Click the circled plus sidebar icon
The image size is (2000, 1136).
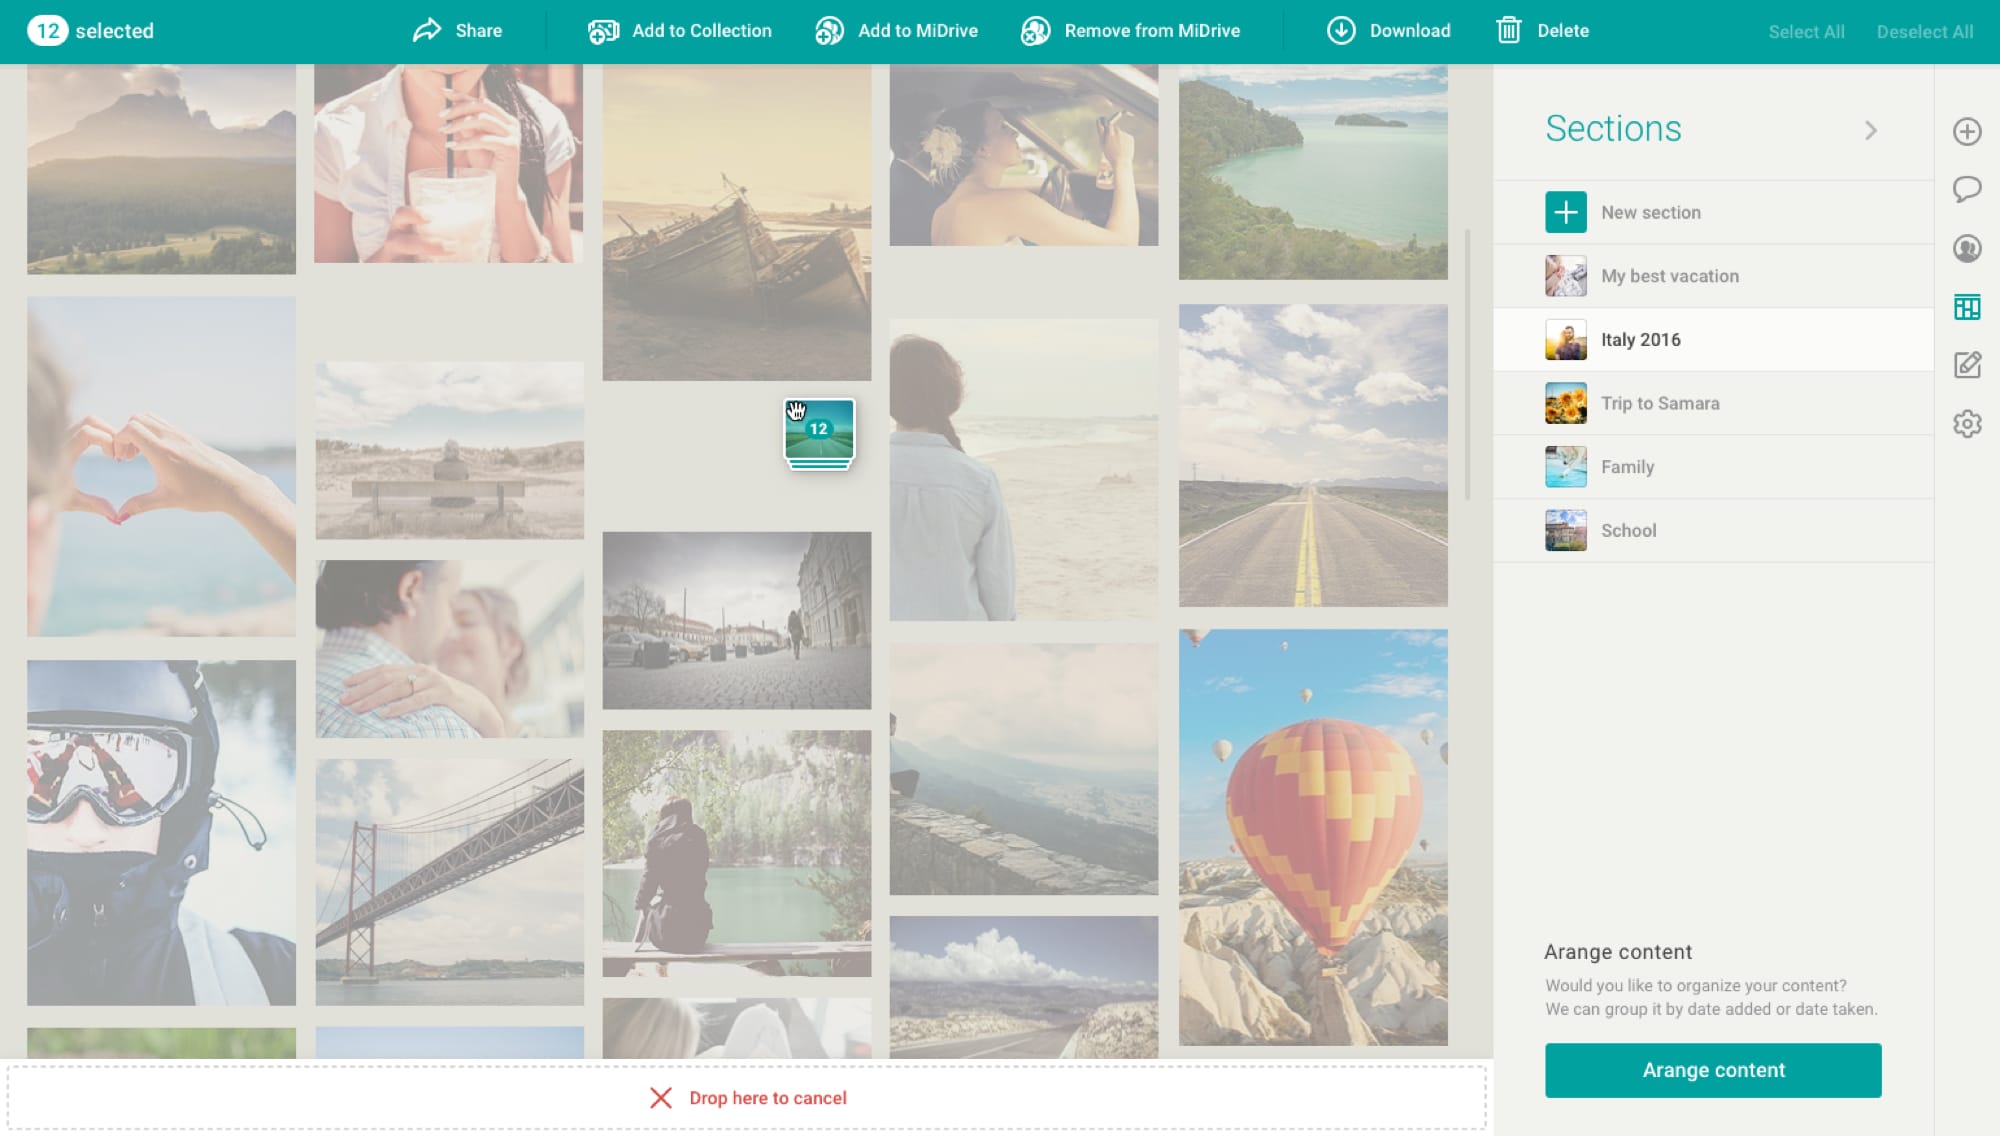coord(1966,131)
